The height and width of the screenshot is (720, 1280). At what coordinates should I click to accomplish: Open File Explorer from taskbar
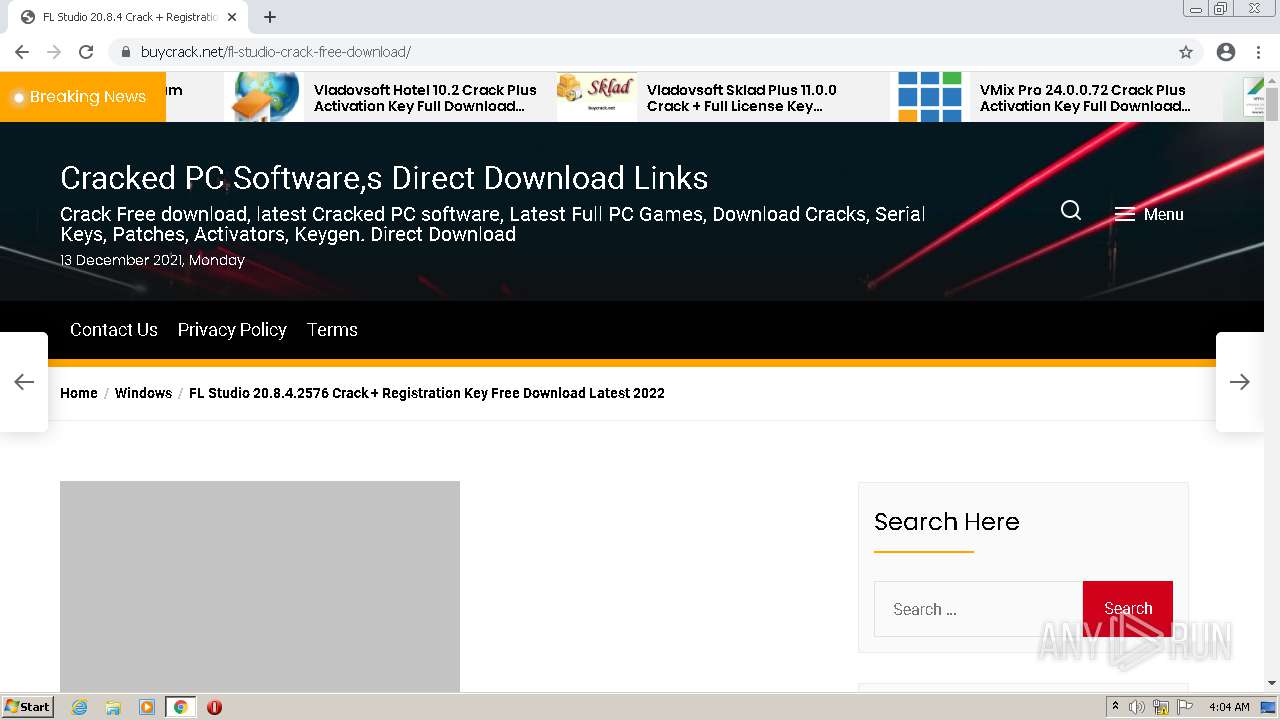tap(113, 707)
